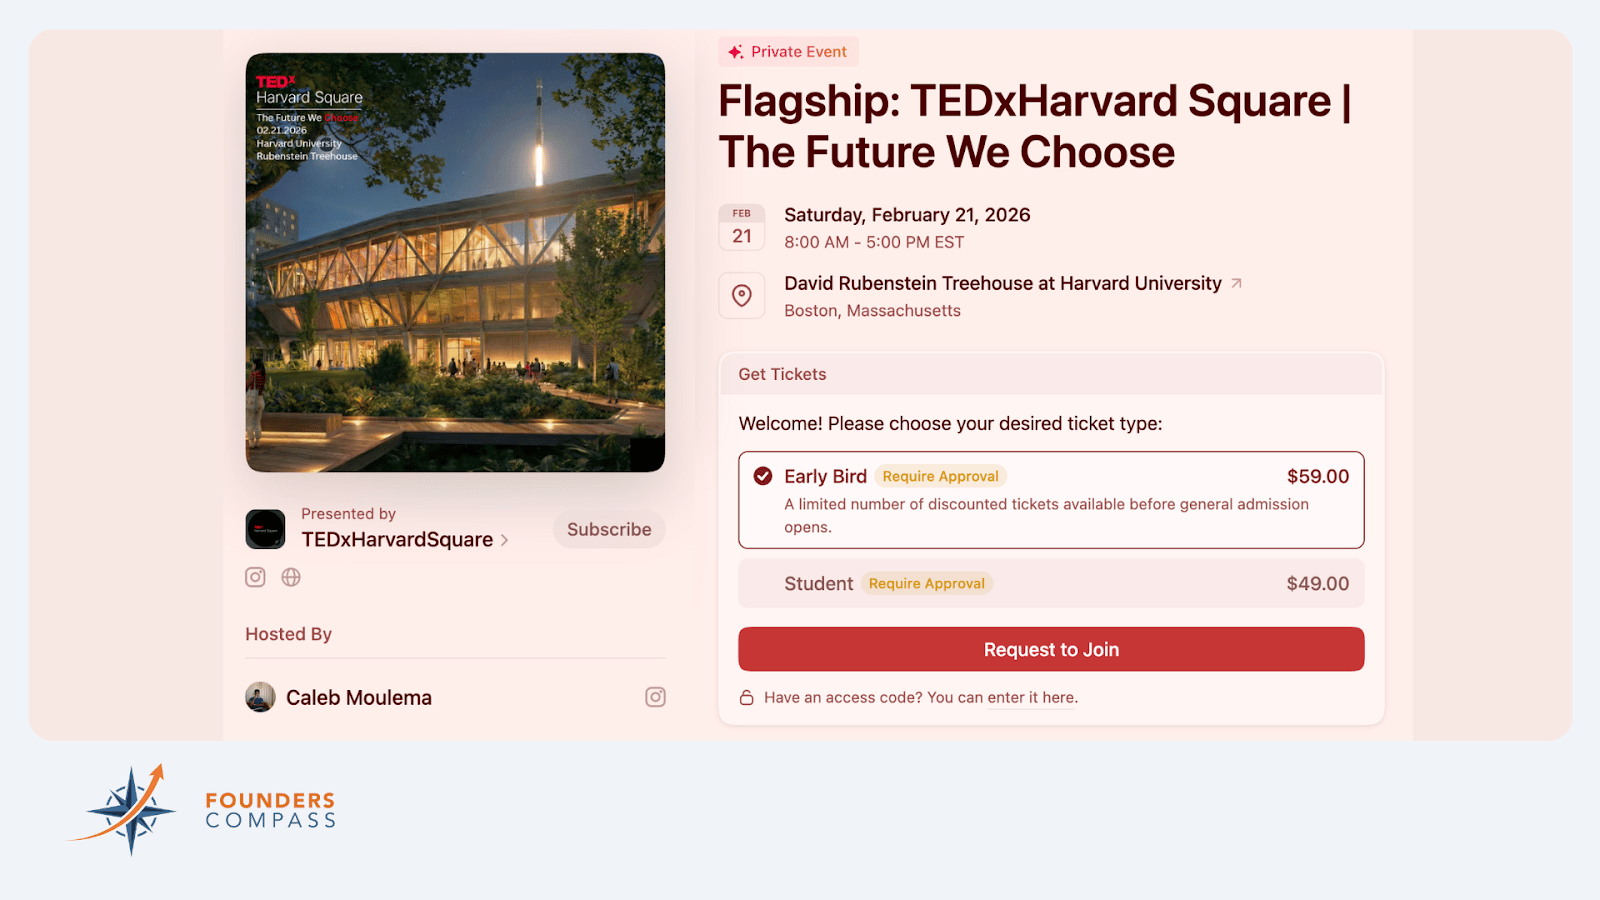The height and width of the screenshot is (900, 1600).
Task: Select the Student ticket for $49.00
Action: (x=1051, y=584)
